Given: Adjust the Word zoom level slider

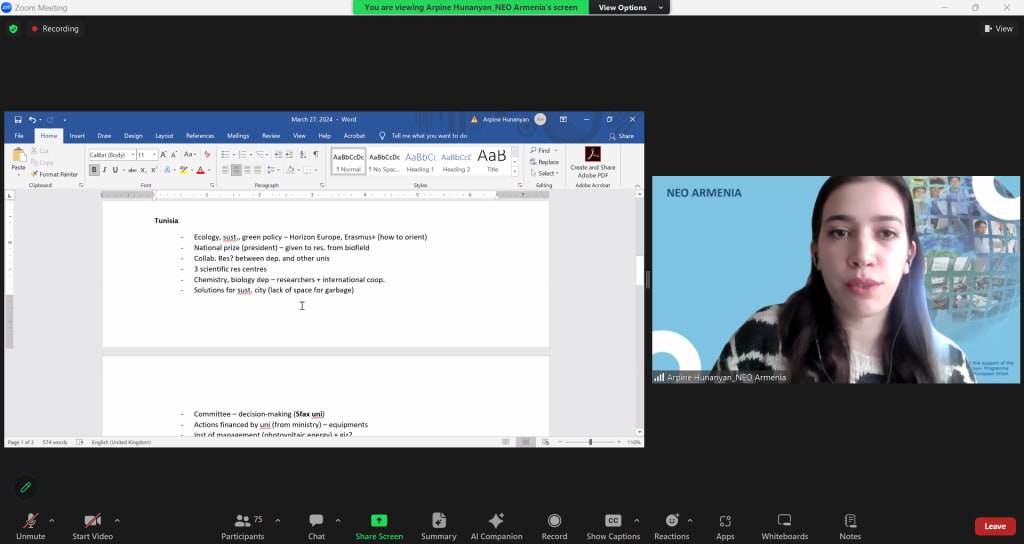Looking at the screenshot, I should point(590,442).
